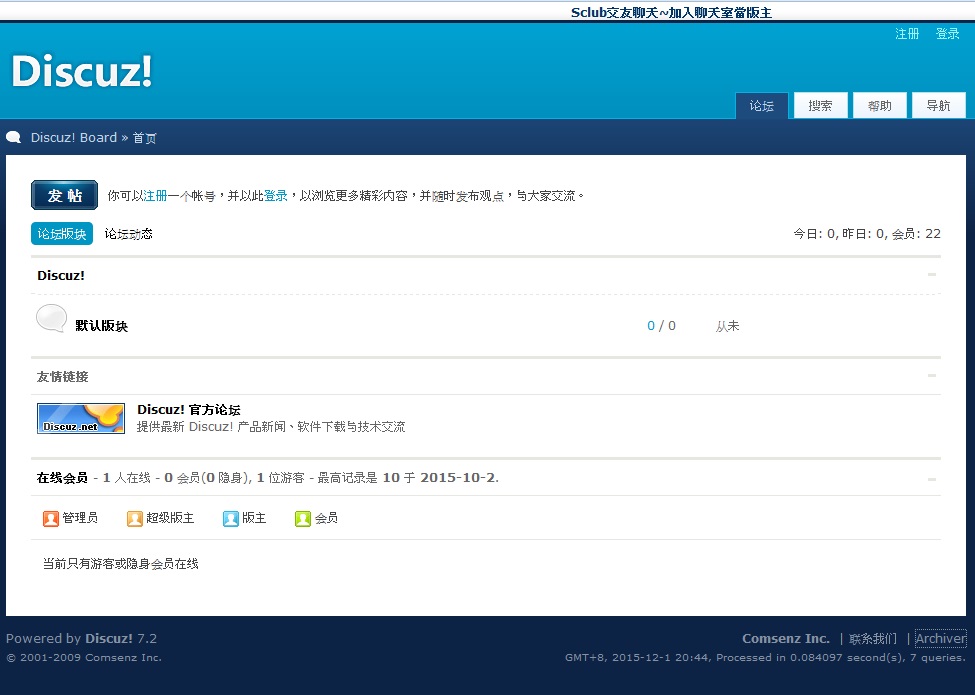Collapse the Discuz! category section
Screen dimensions: 975x695
pos(931,275)
